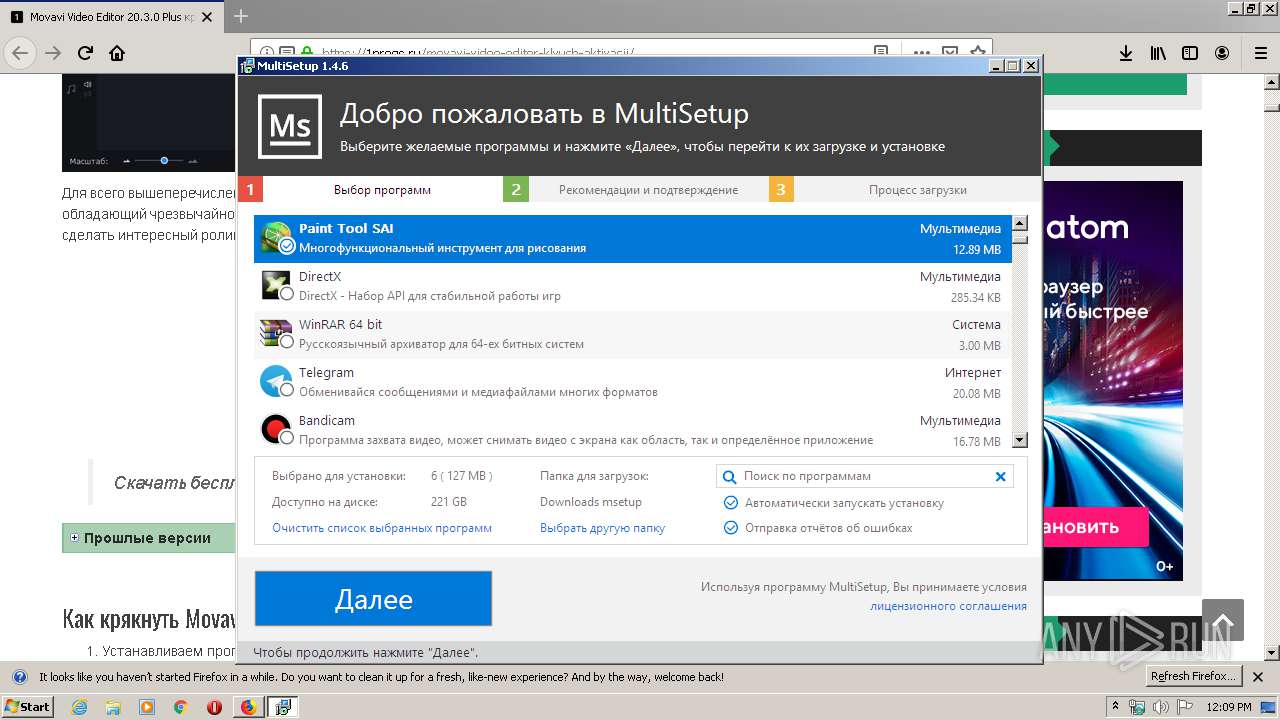Clear the program search field X icon
The height and width of the screenshot is (720, 1280).
point(1000,477)
